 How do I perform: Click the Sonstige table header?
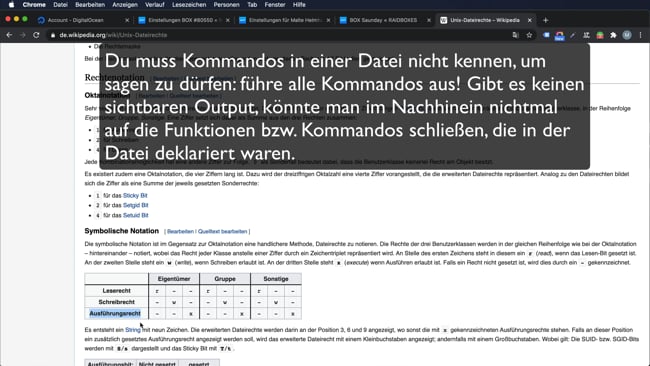pos(276,279)
